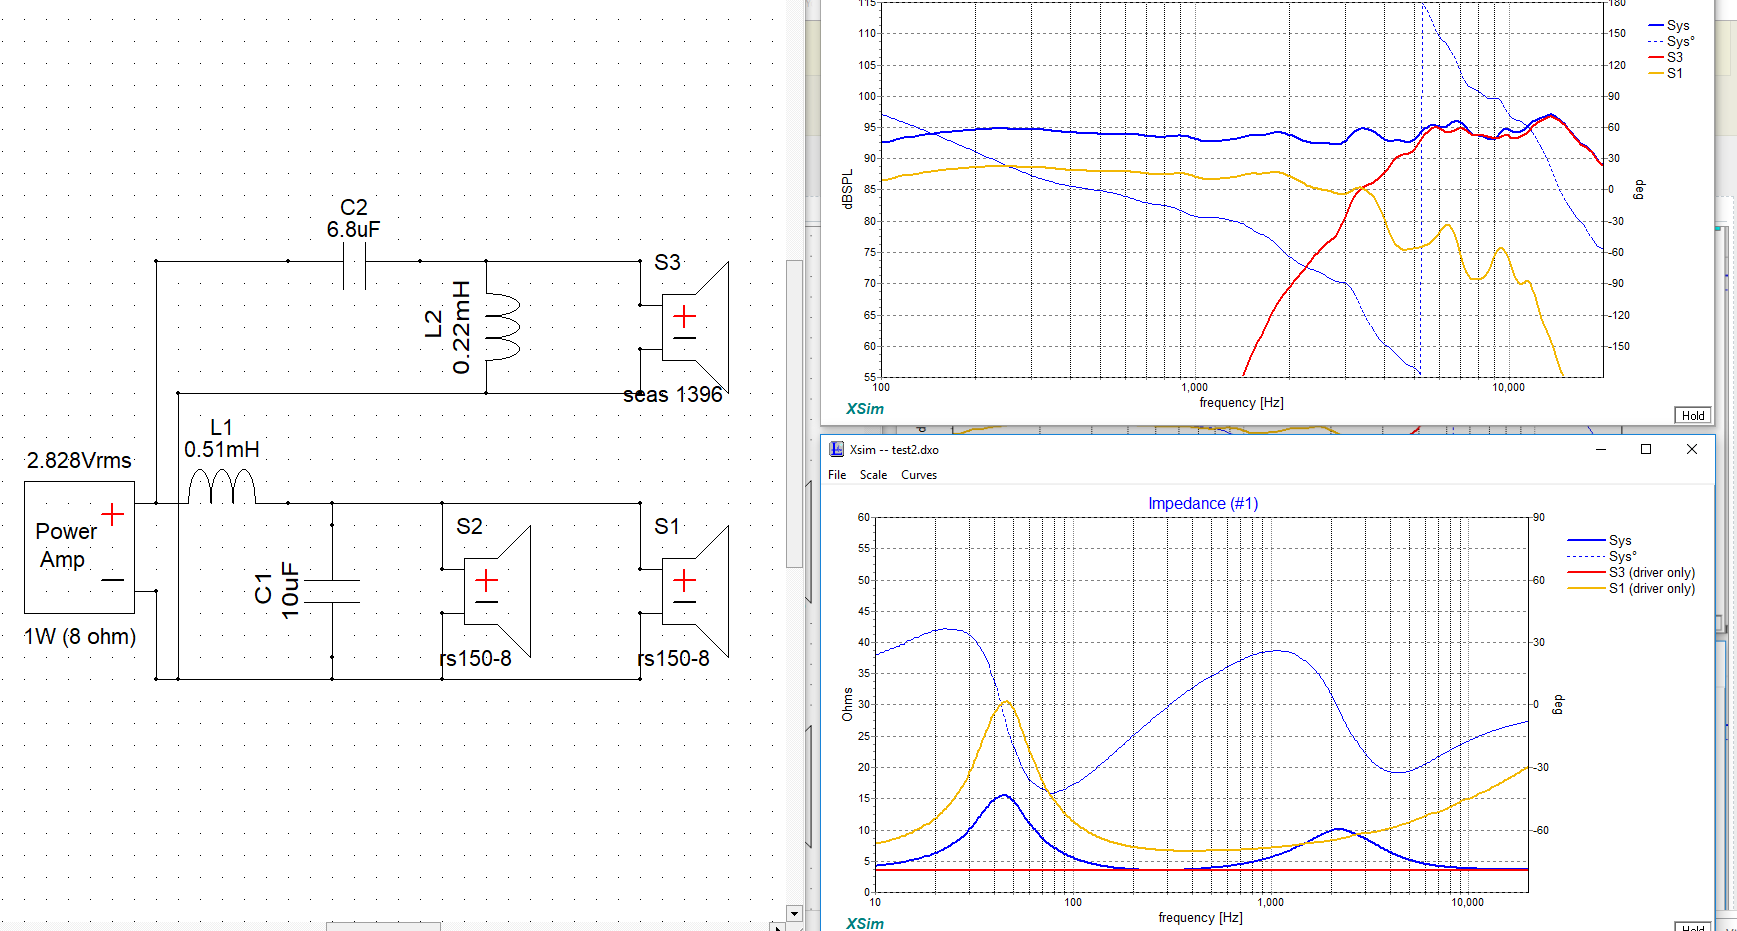The image size is (1737, 931).
Task: Select the S2 rs150-8 driver symbol
Action: [x=496, y=591]
